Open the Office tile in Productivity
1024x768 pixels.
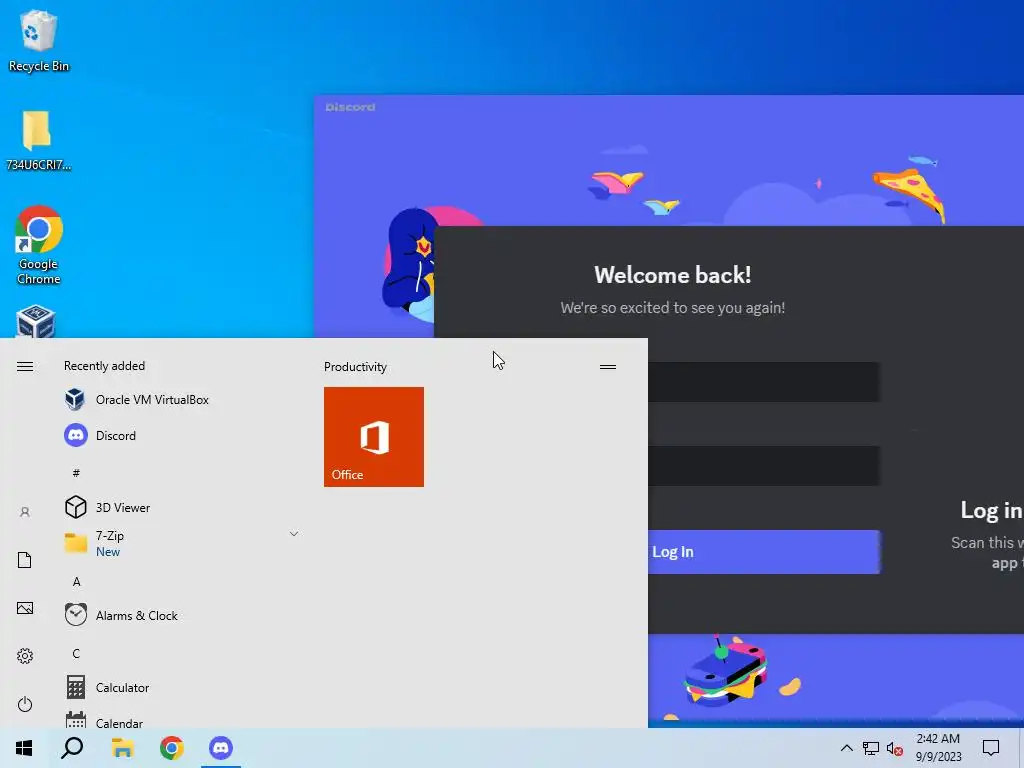coord(374,437)
